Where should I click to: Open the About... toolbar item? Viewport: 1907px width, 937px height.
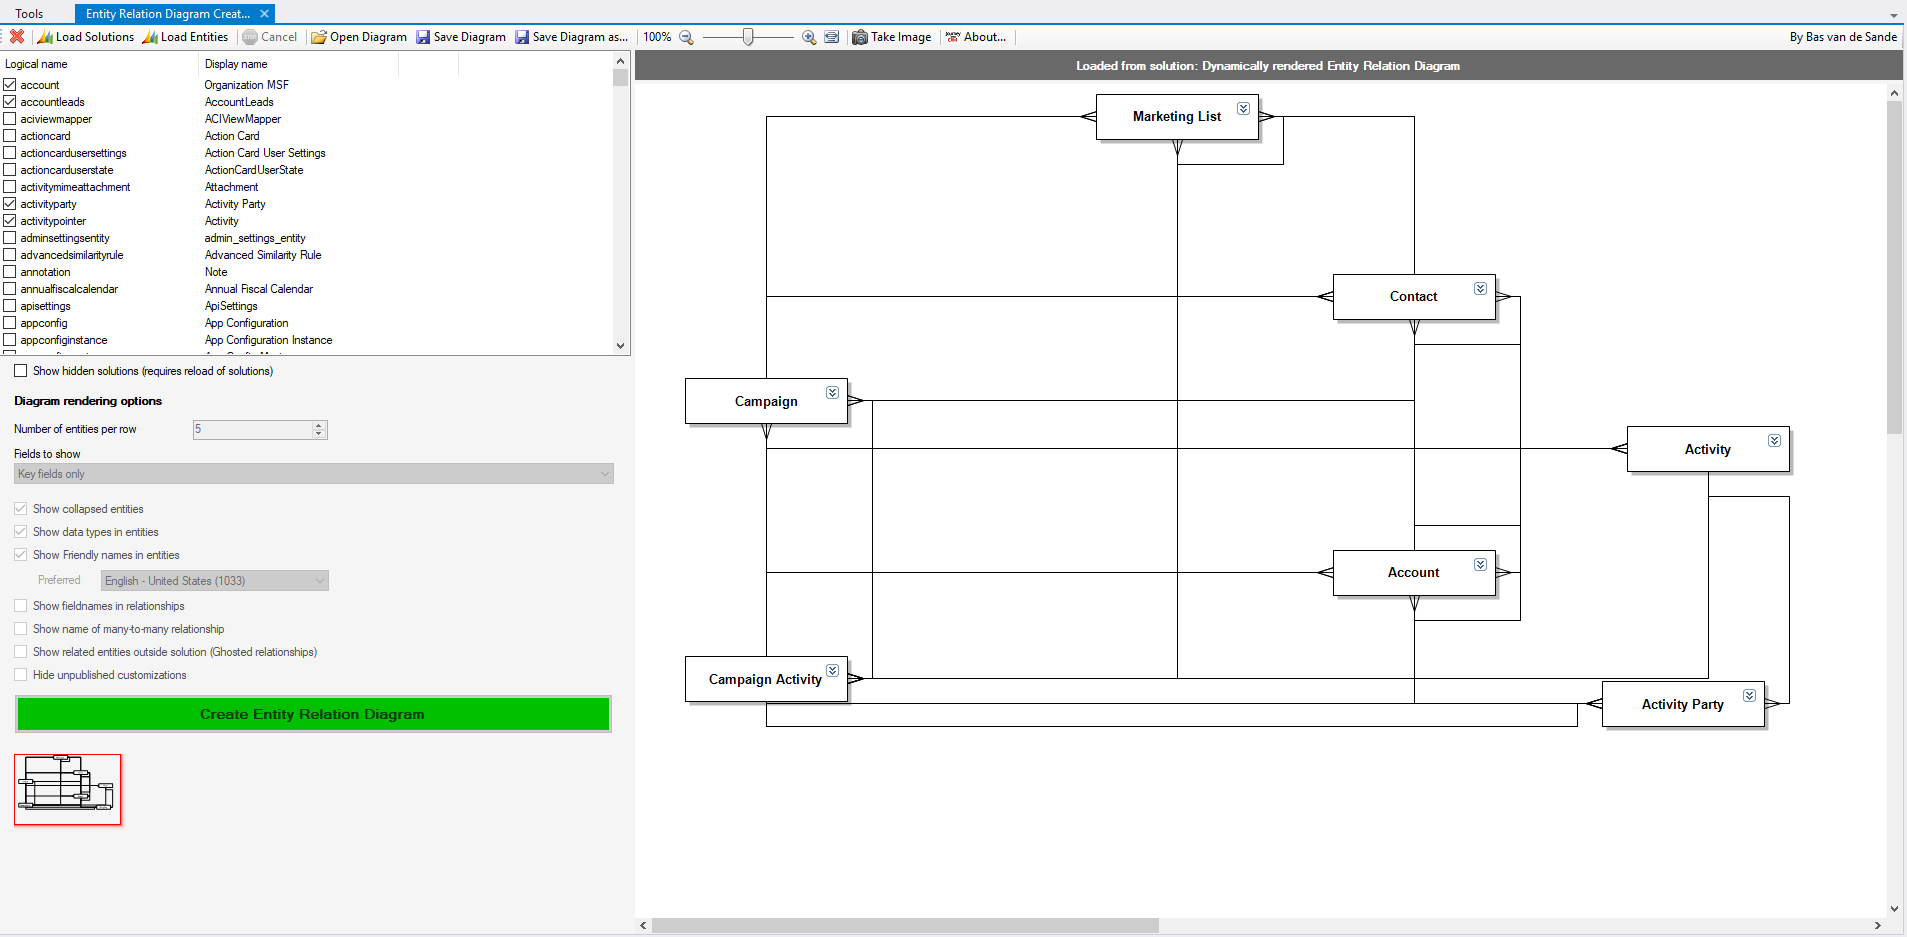tap(976, 37)
